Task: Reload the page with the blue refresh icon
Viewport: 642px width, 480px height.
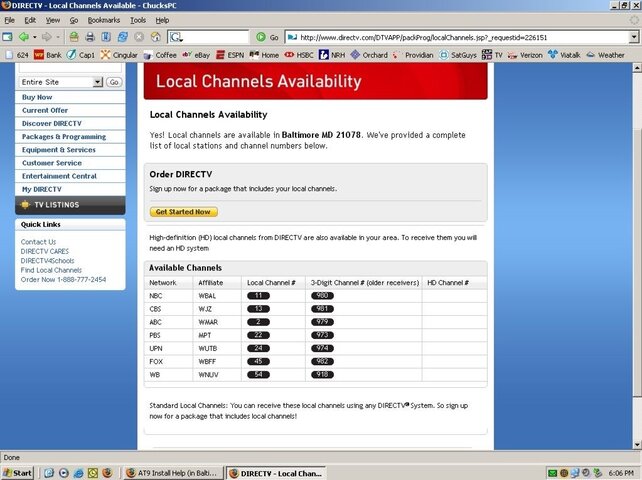Action: (122, 37)
